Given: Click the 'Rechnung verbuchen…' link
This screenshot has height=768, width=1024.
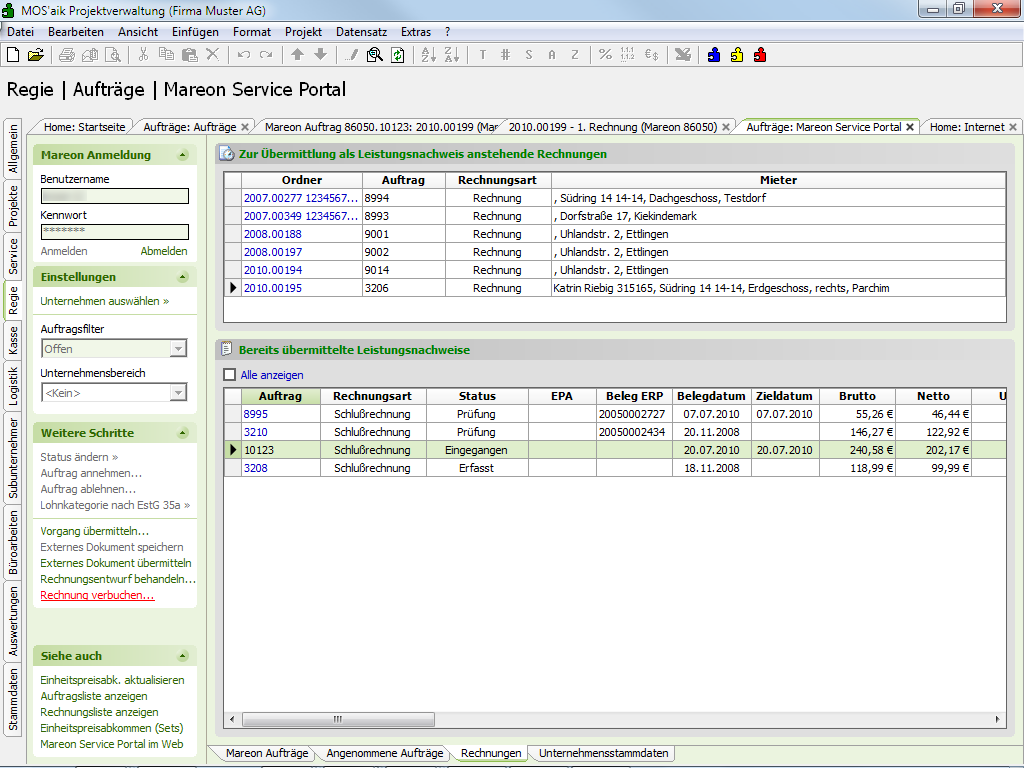Looking at the screenshot, I should 97,595.
